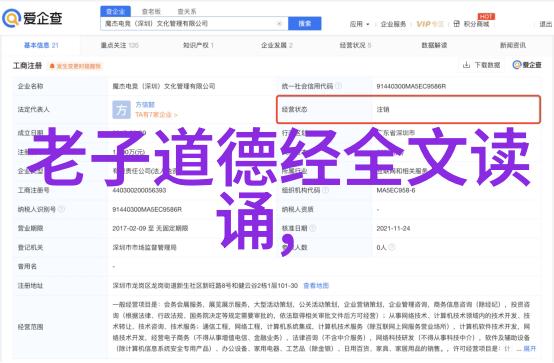Screen dimensions: 554x363
Task: Click 深圳市市场监督管理局 registration authority
Action: click(x=145, y=247)
